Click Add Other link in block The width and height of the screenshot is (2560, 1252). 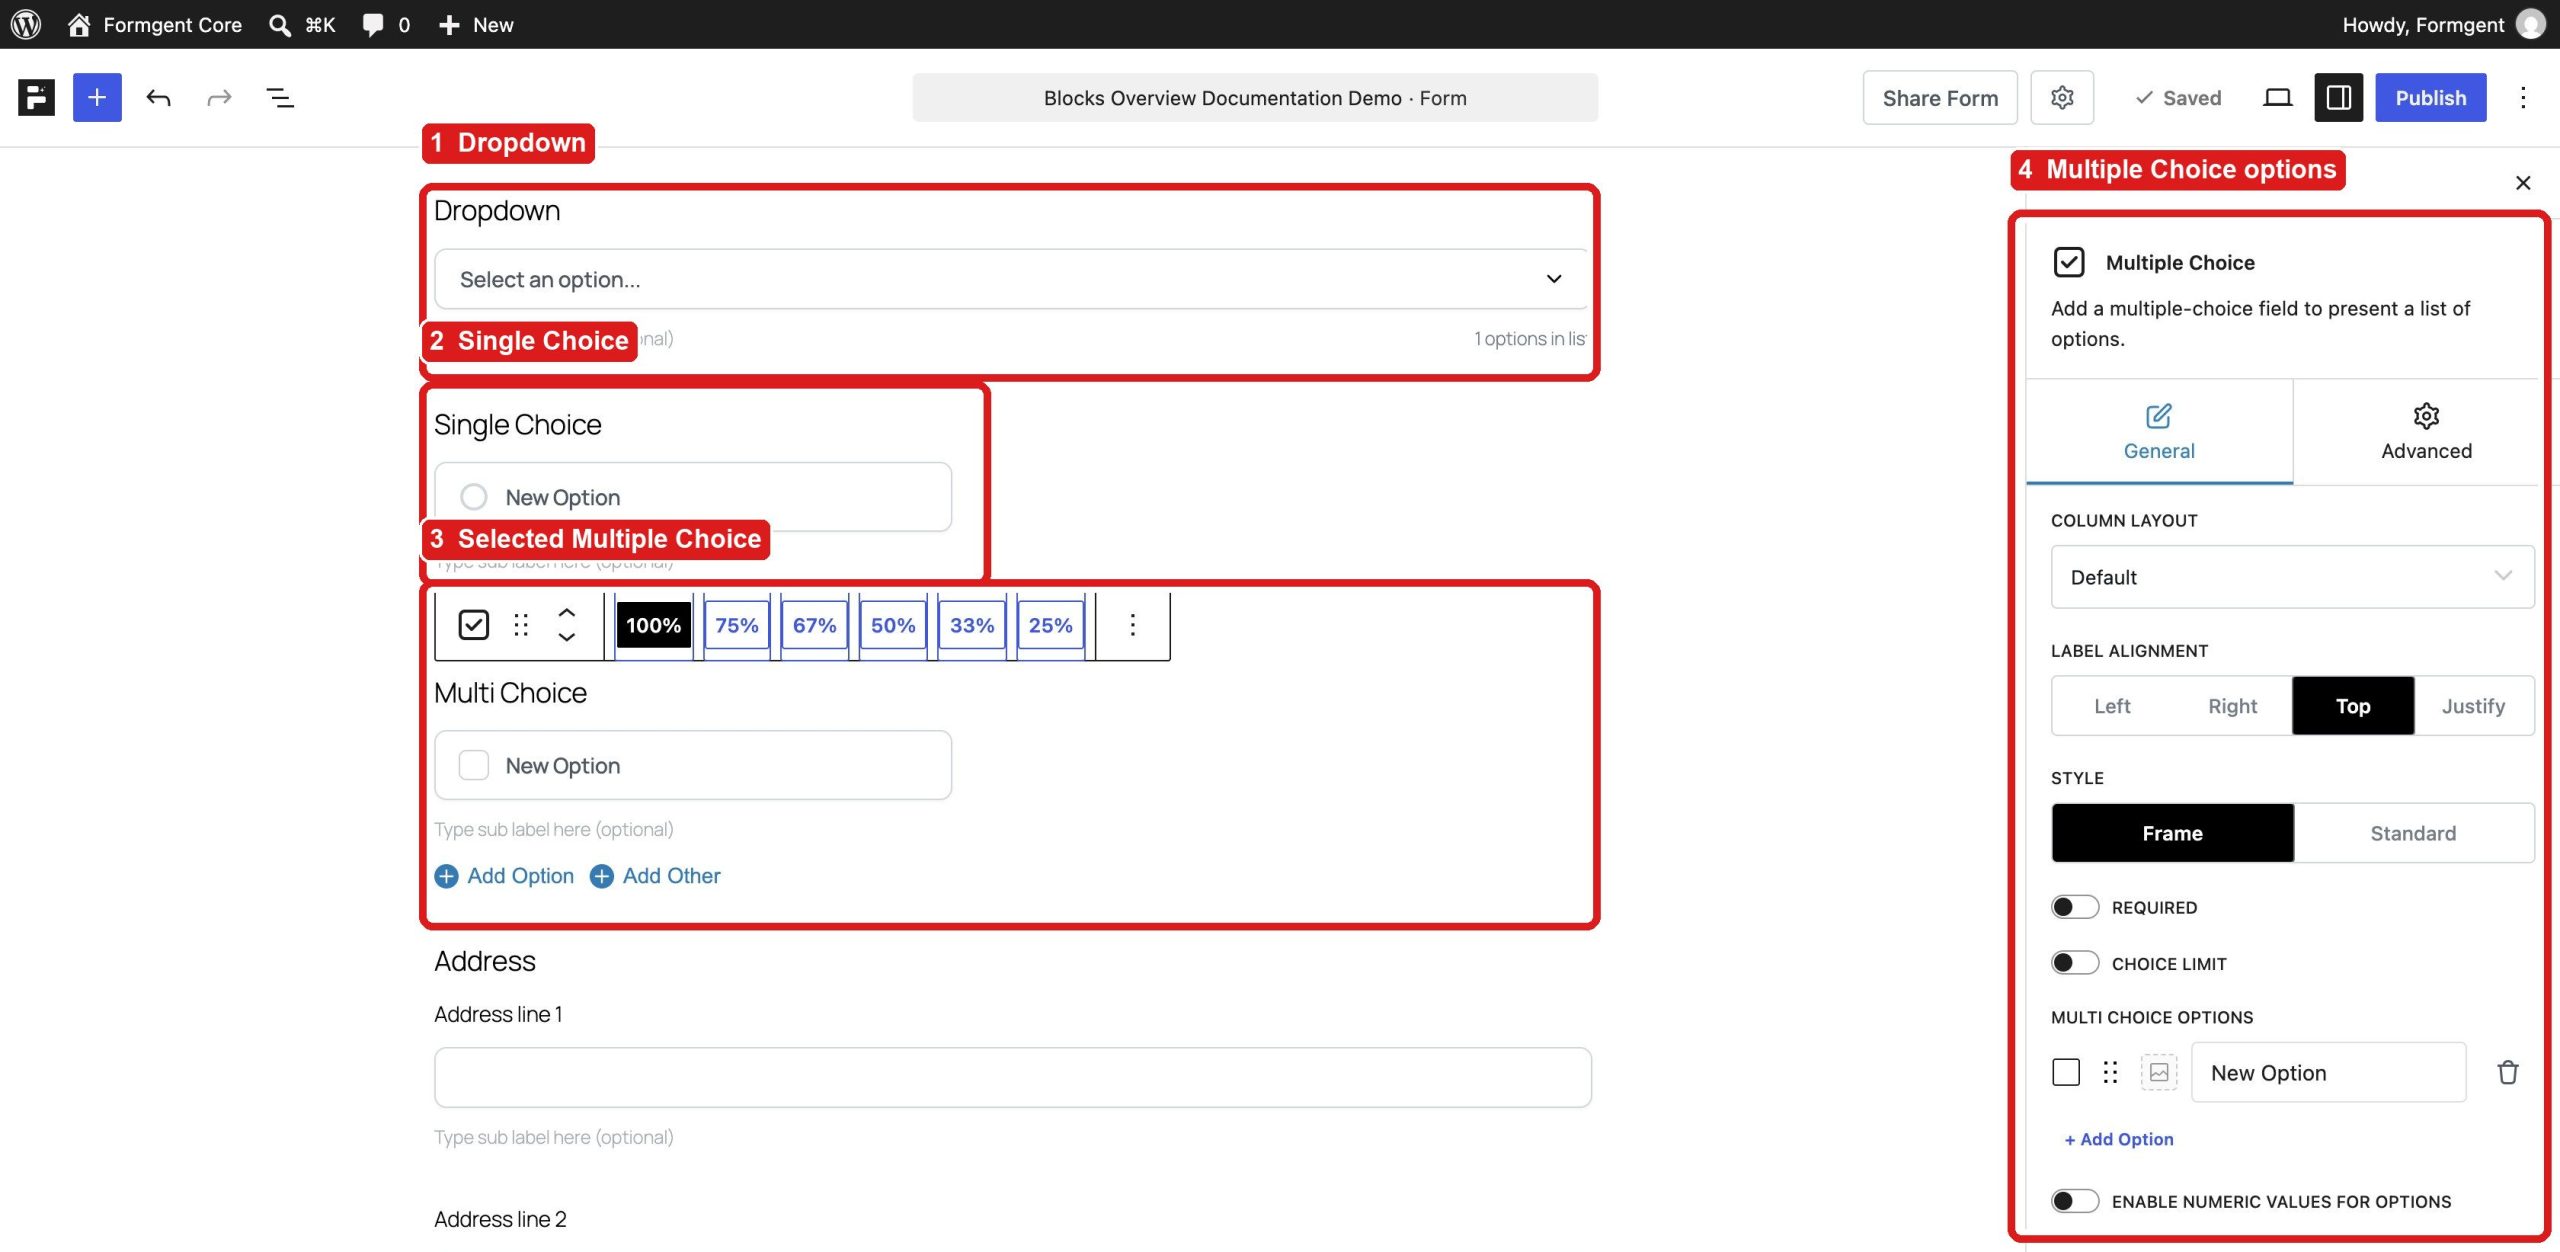point(655,876)
